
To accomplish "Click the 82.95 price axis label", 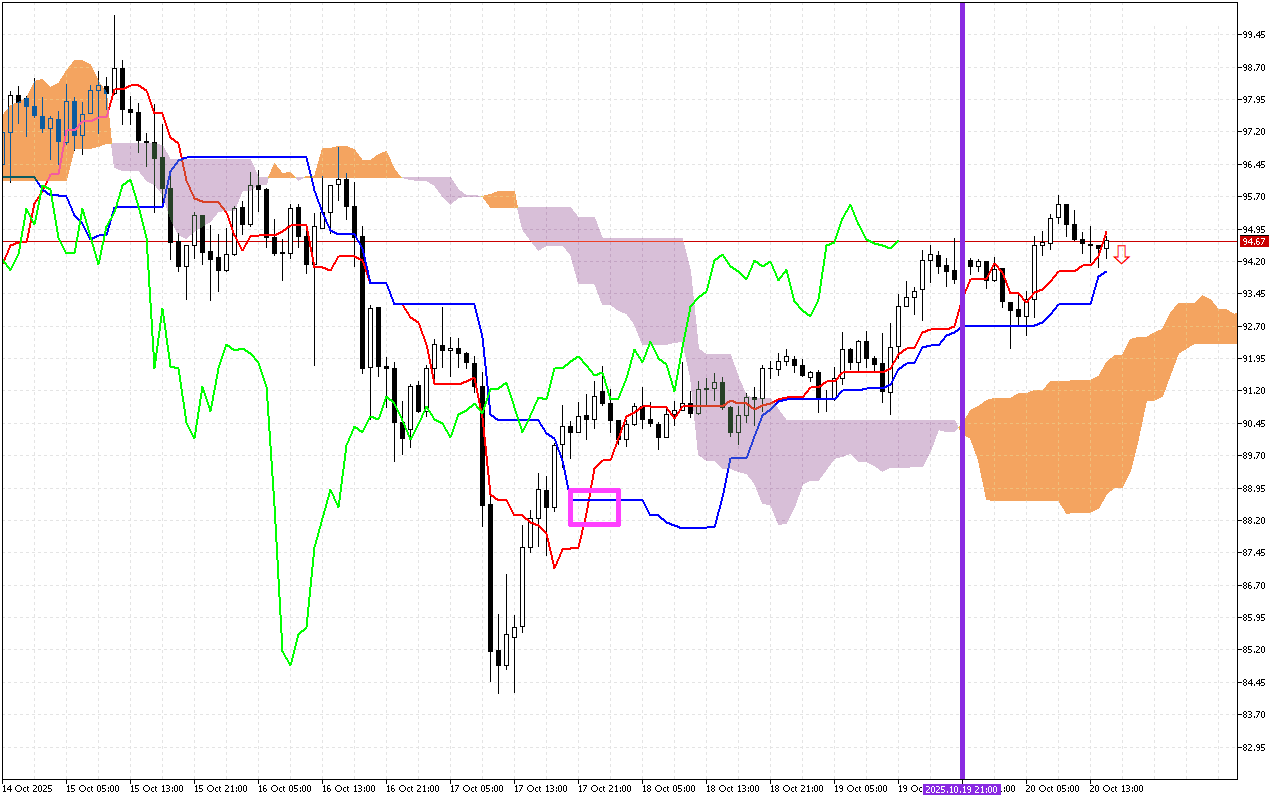I will 1254,747.
